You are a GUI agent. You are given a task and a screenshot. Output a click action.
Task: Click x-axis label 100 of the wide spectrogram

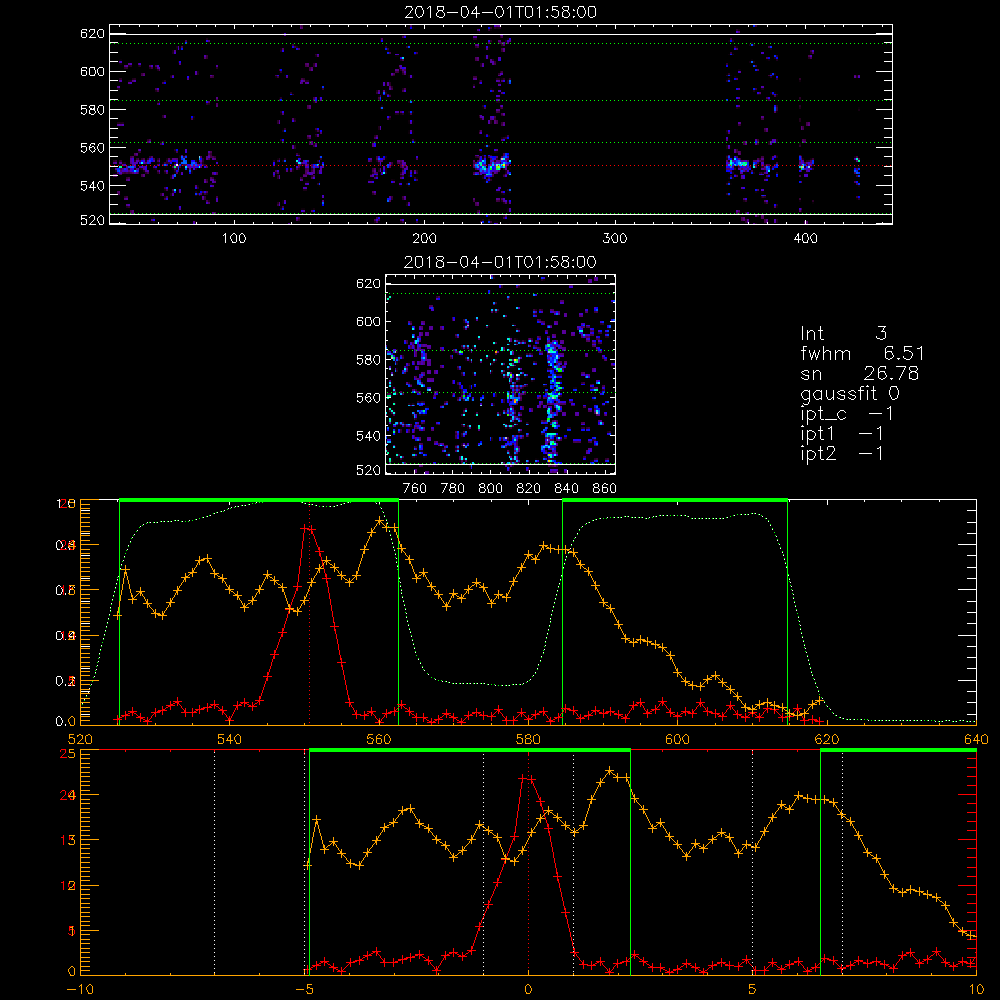(x=234, y=239)
